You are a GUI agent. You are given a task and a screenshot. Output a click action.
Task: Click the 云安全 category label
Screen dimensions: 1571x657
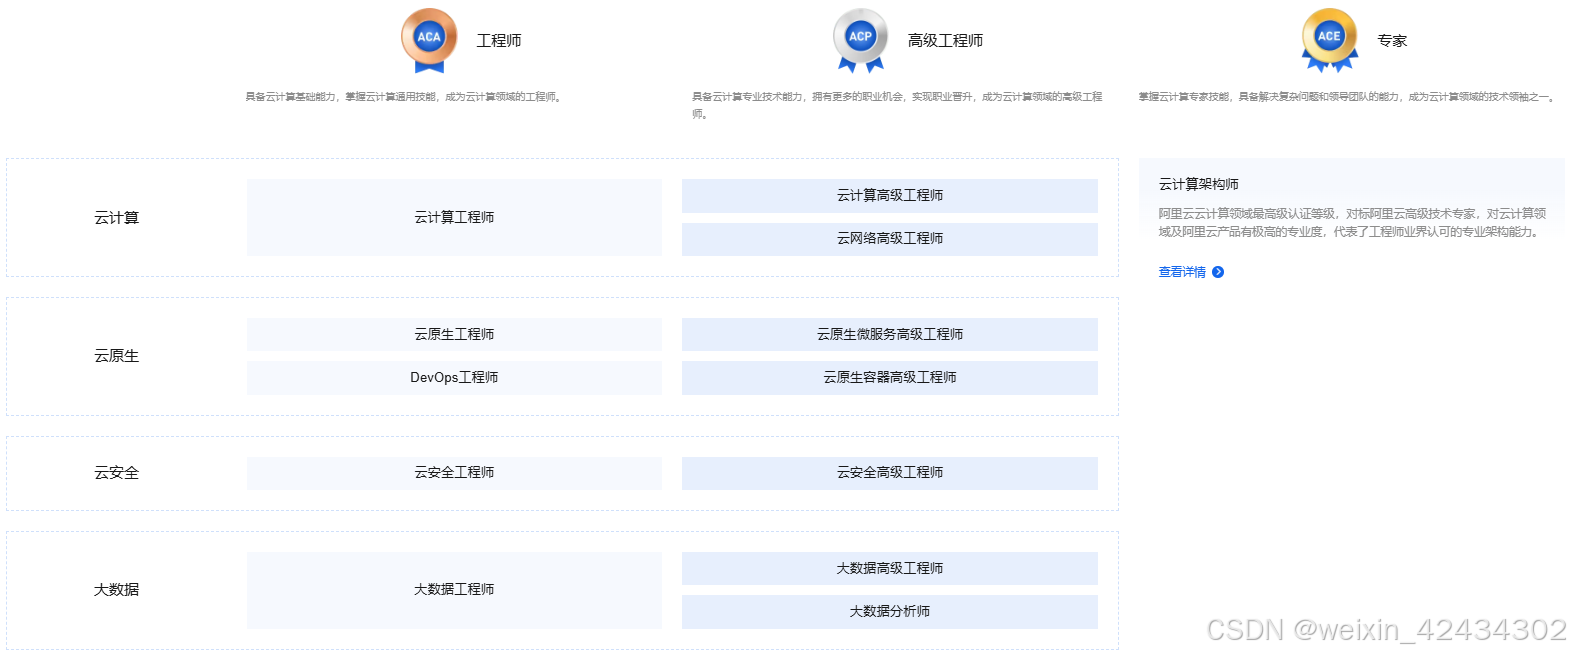[116, 473]
